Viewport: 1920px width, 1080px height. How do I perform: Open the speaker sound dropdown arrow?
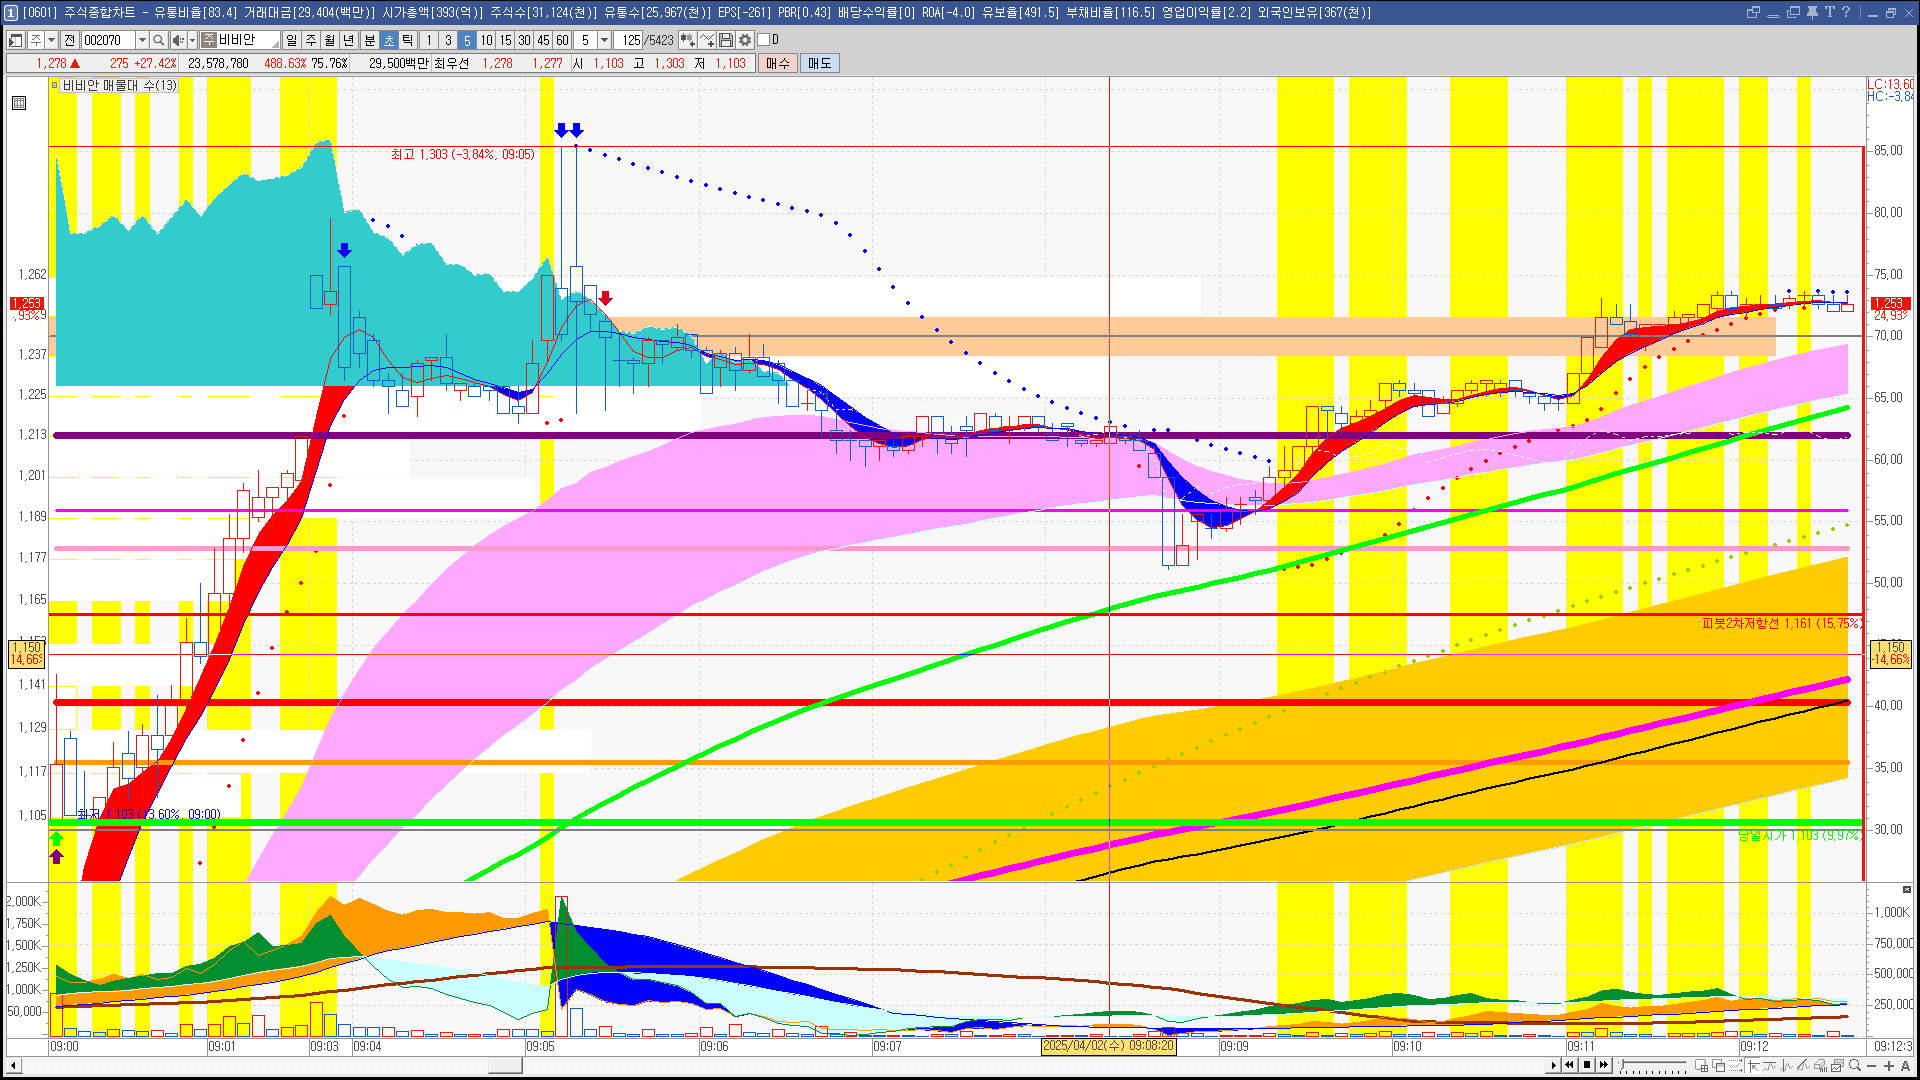click(192, 40)
